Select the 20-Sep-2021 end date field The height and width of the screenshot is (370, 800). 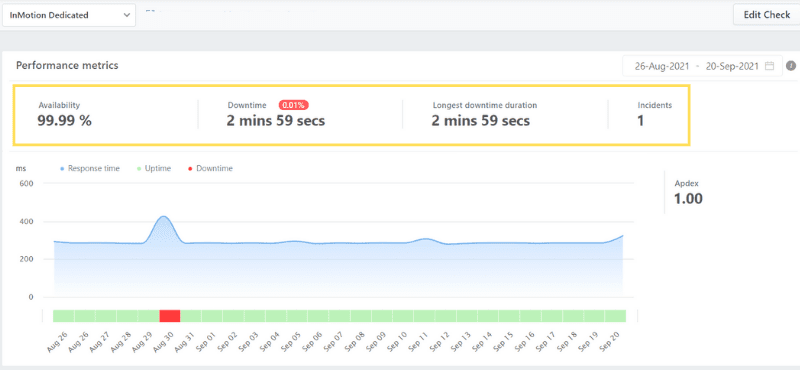point(733,66)
